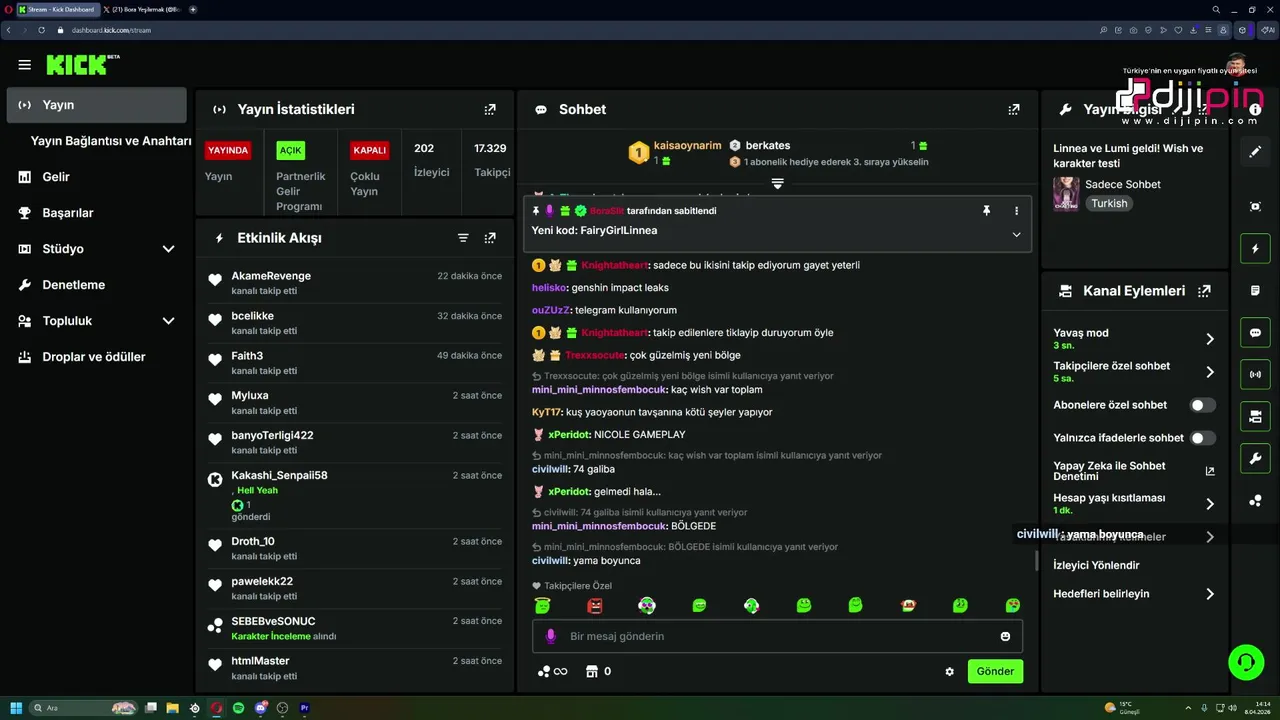Viewport: 1280px width, 720px height.
Task: Click the Sadece Sohbet category thumbnail
Action: click(x=1066, y=194)
